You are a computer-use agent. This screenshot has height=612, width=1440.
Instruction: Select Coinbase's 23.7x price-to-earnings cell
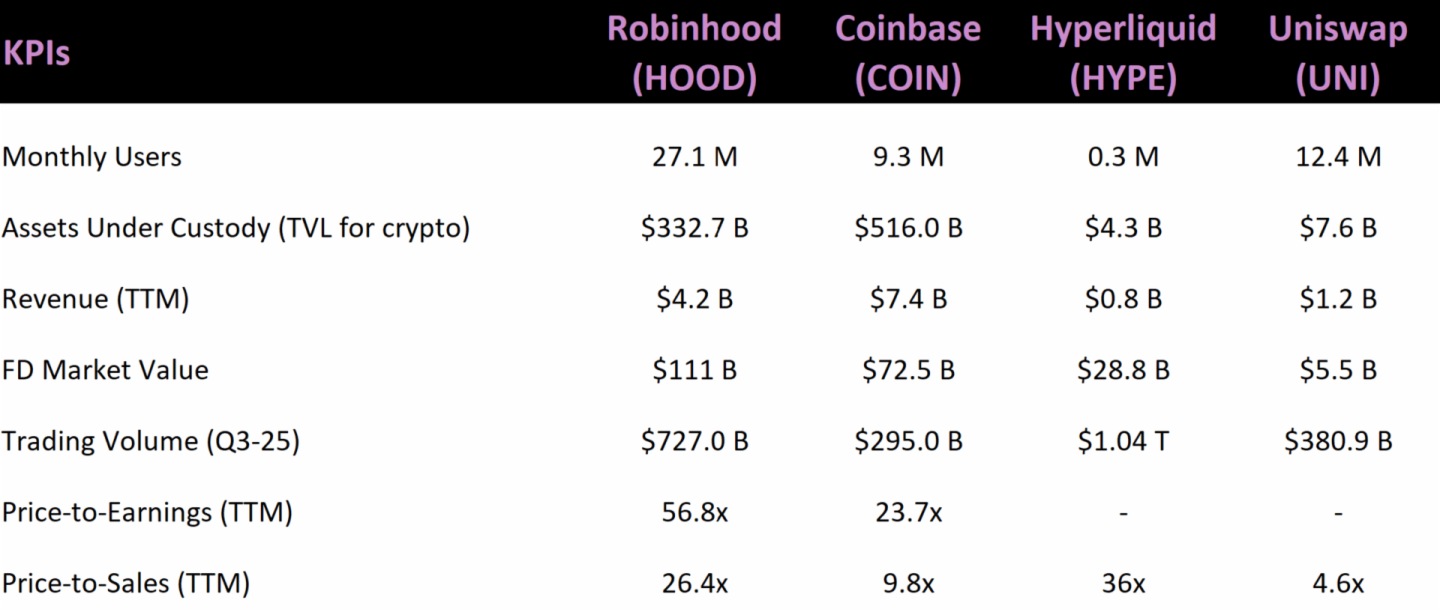(908, 512)
